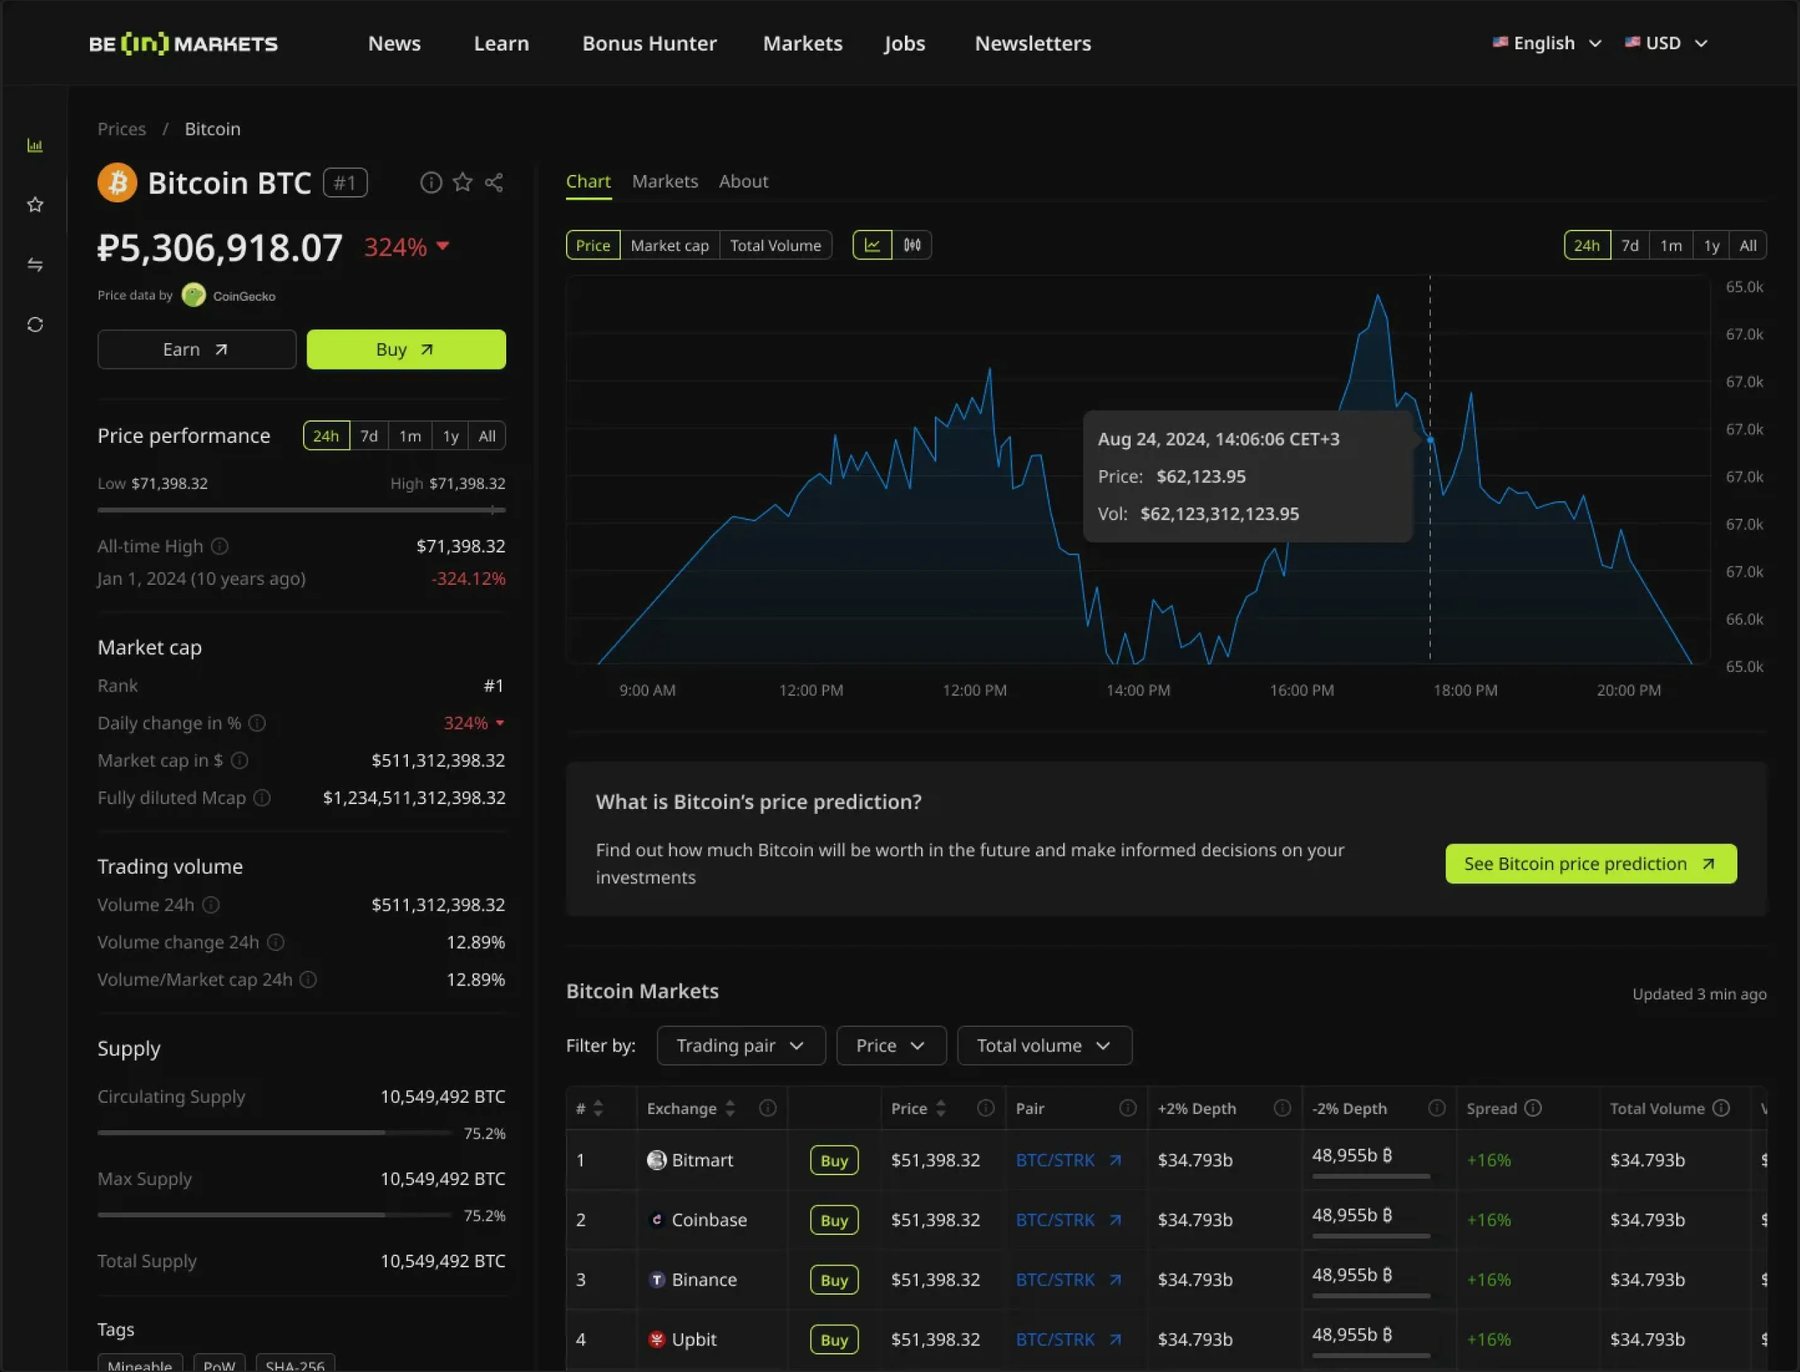Switch to the Markets tab beside Chart
Image resolution: width=1800 pixels, height=1372 pixels.
[665, 181]
